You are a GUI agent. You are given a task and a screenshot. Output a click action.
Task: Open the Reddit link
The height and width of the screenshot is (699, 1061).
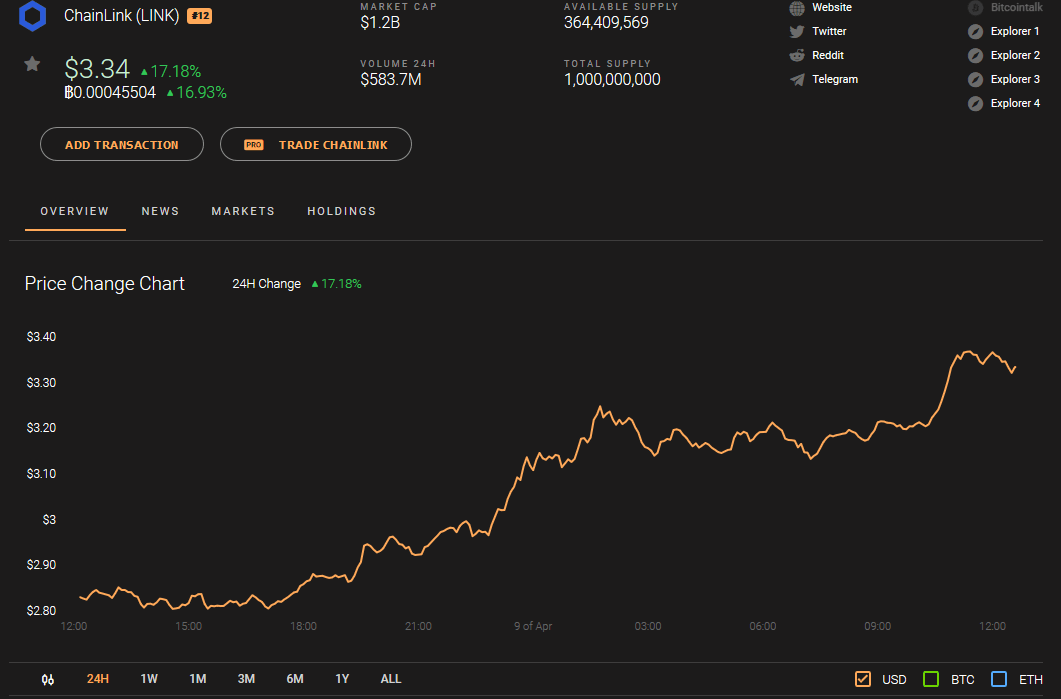coord(828,55)
